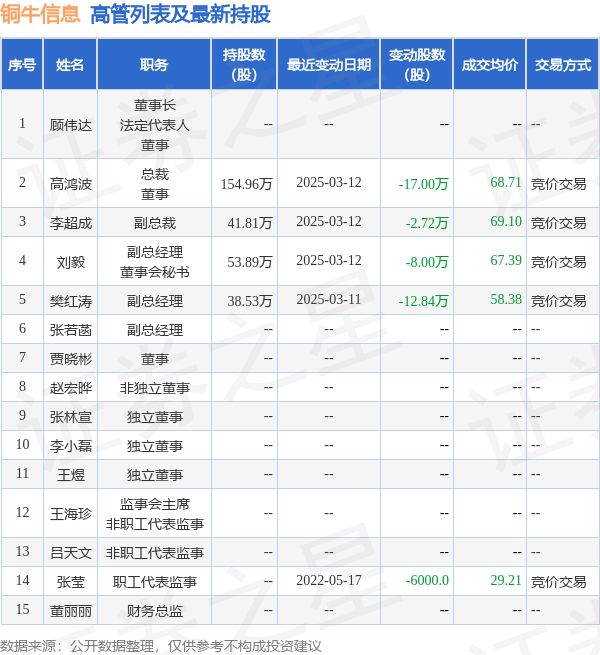
Task: Click 法定代表人 position text
Action: pyautogui.click(x=155, y=125)
